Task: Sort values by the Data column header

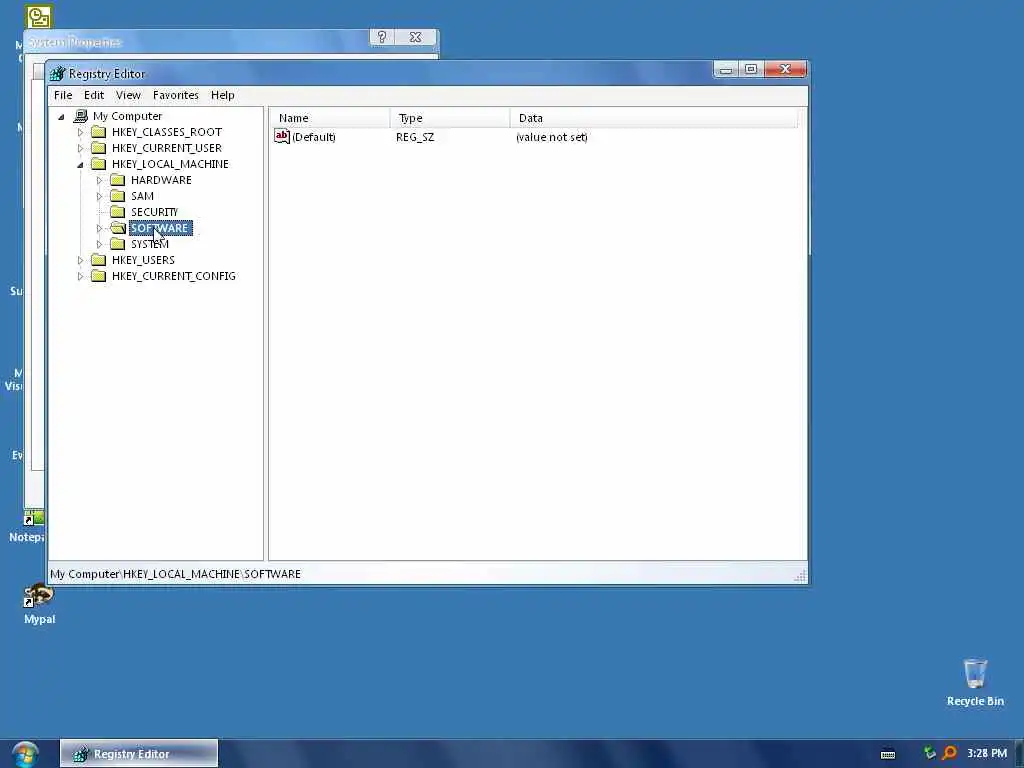Action: [653, 118]
